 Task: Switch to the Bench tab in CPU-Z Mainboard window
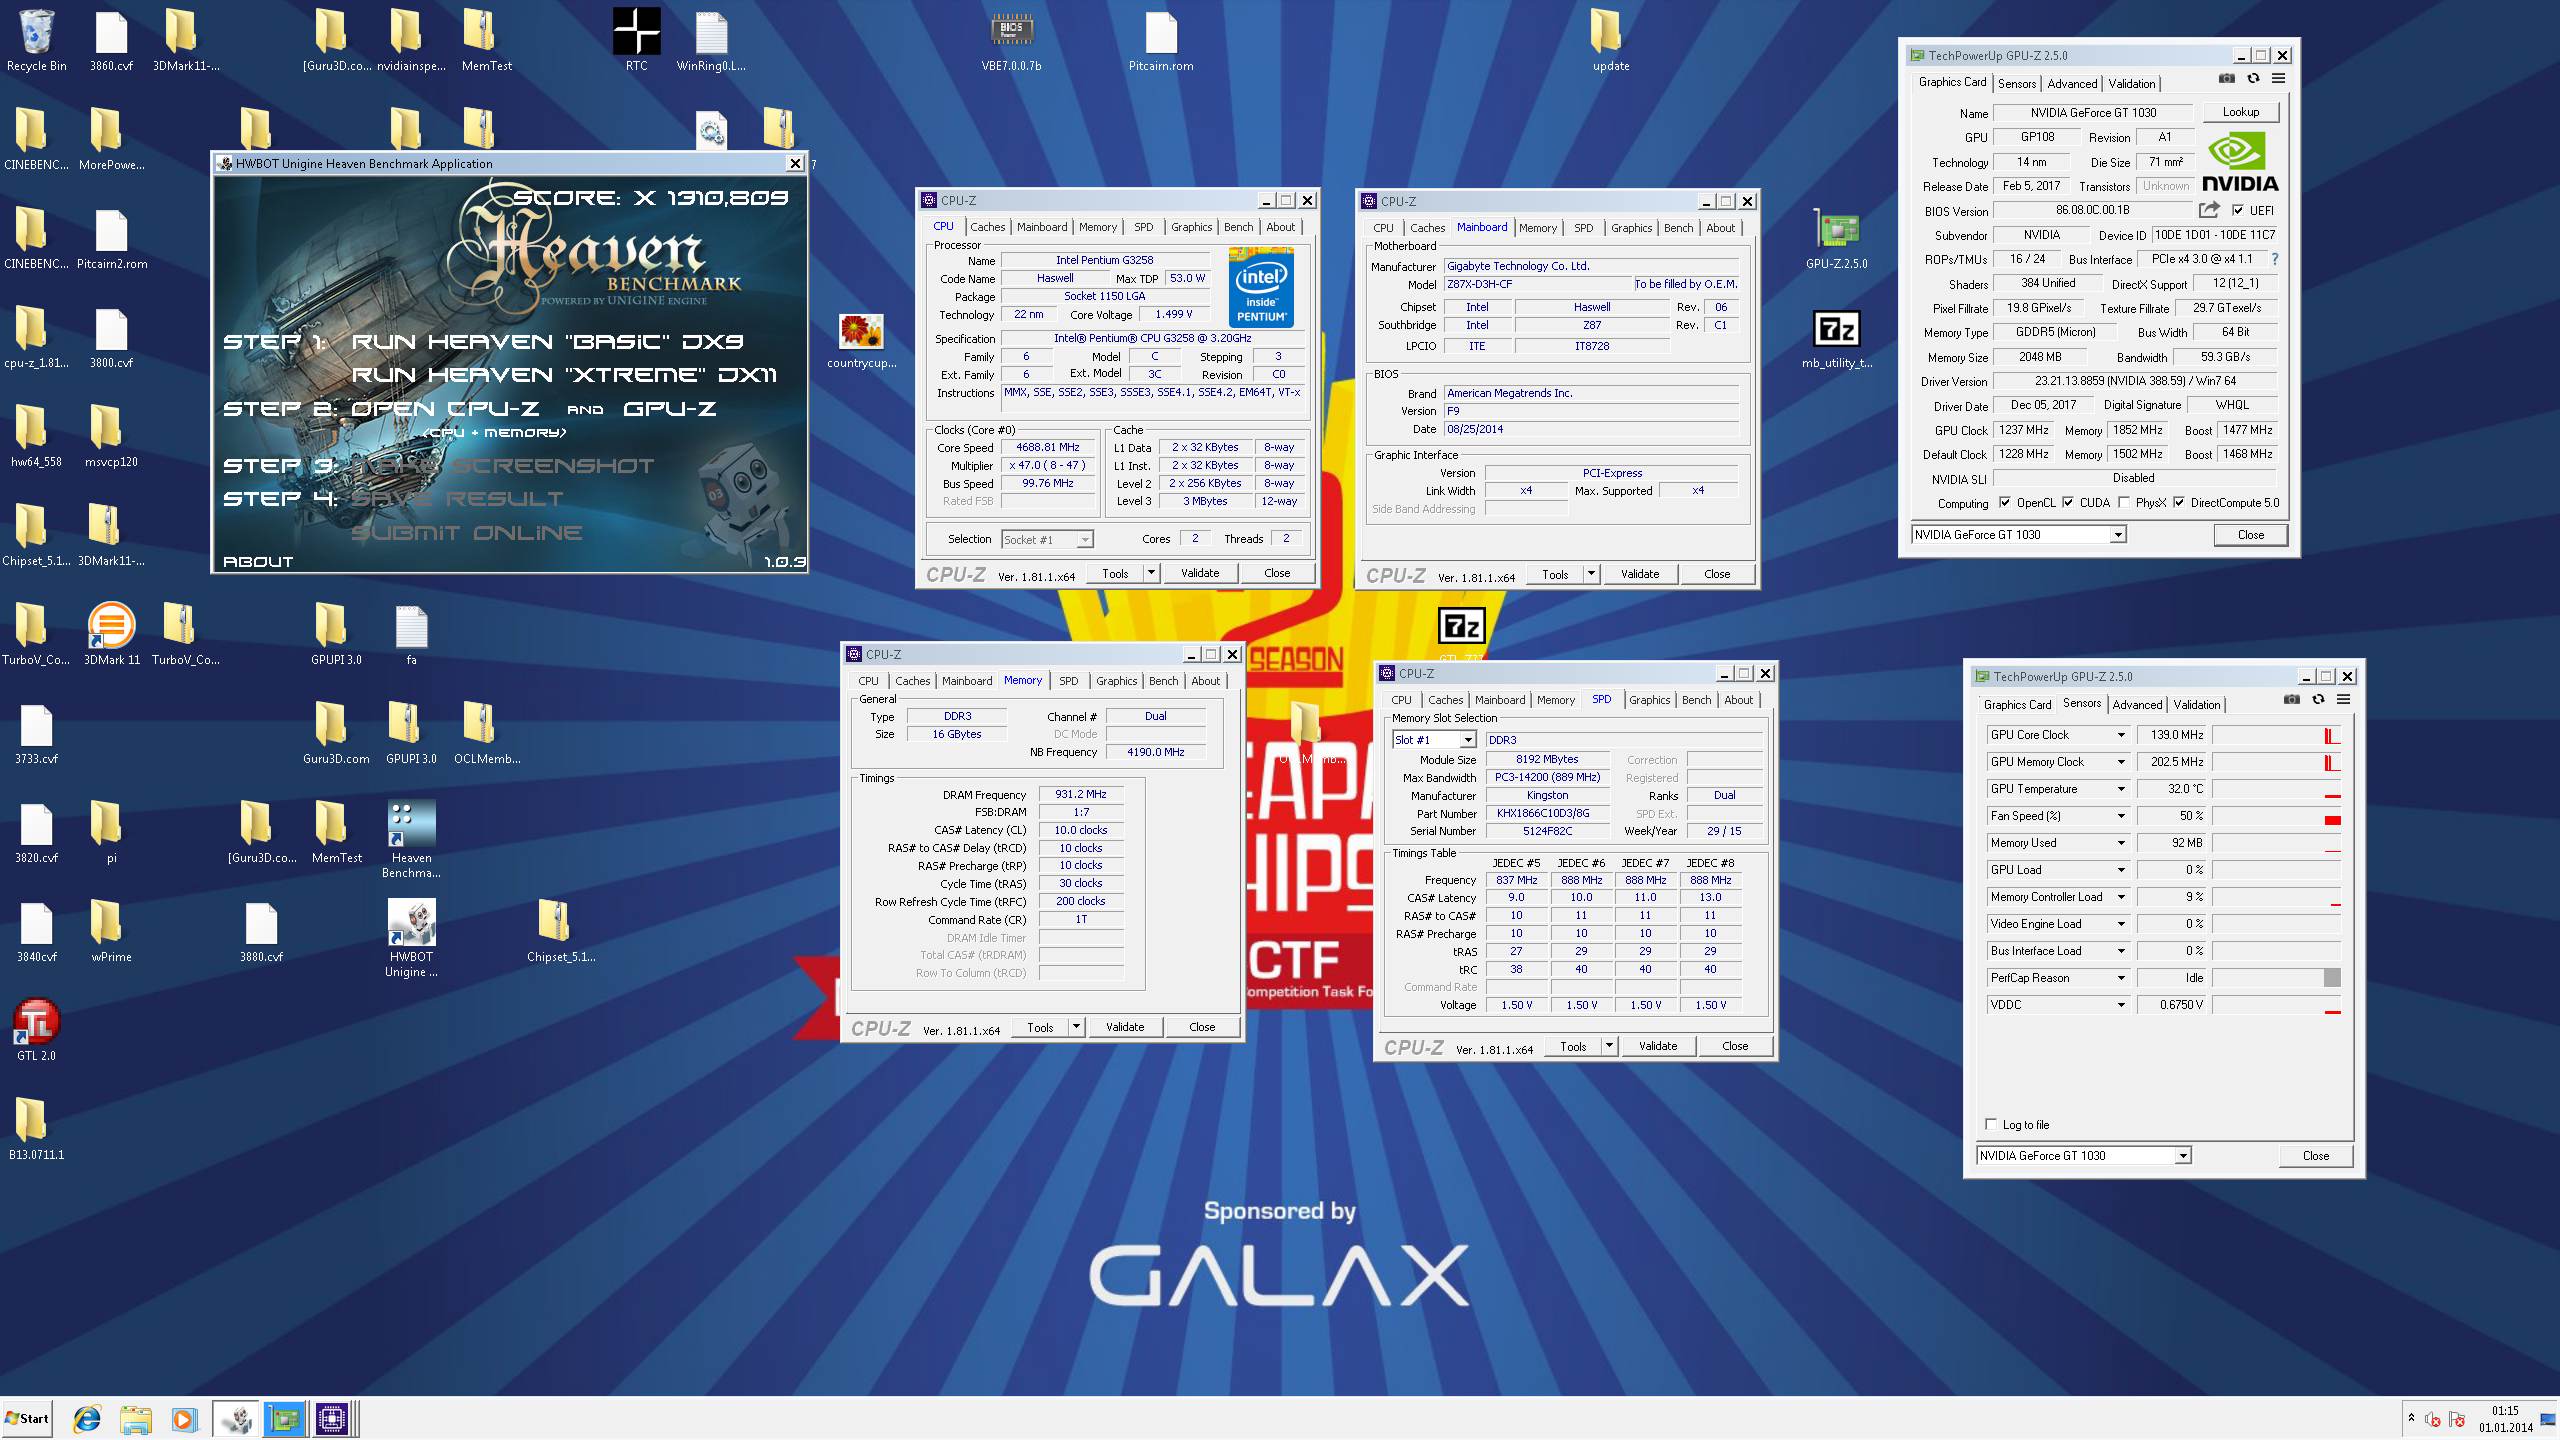[x=1678, y=228]
